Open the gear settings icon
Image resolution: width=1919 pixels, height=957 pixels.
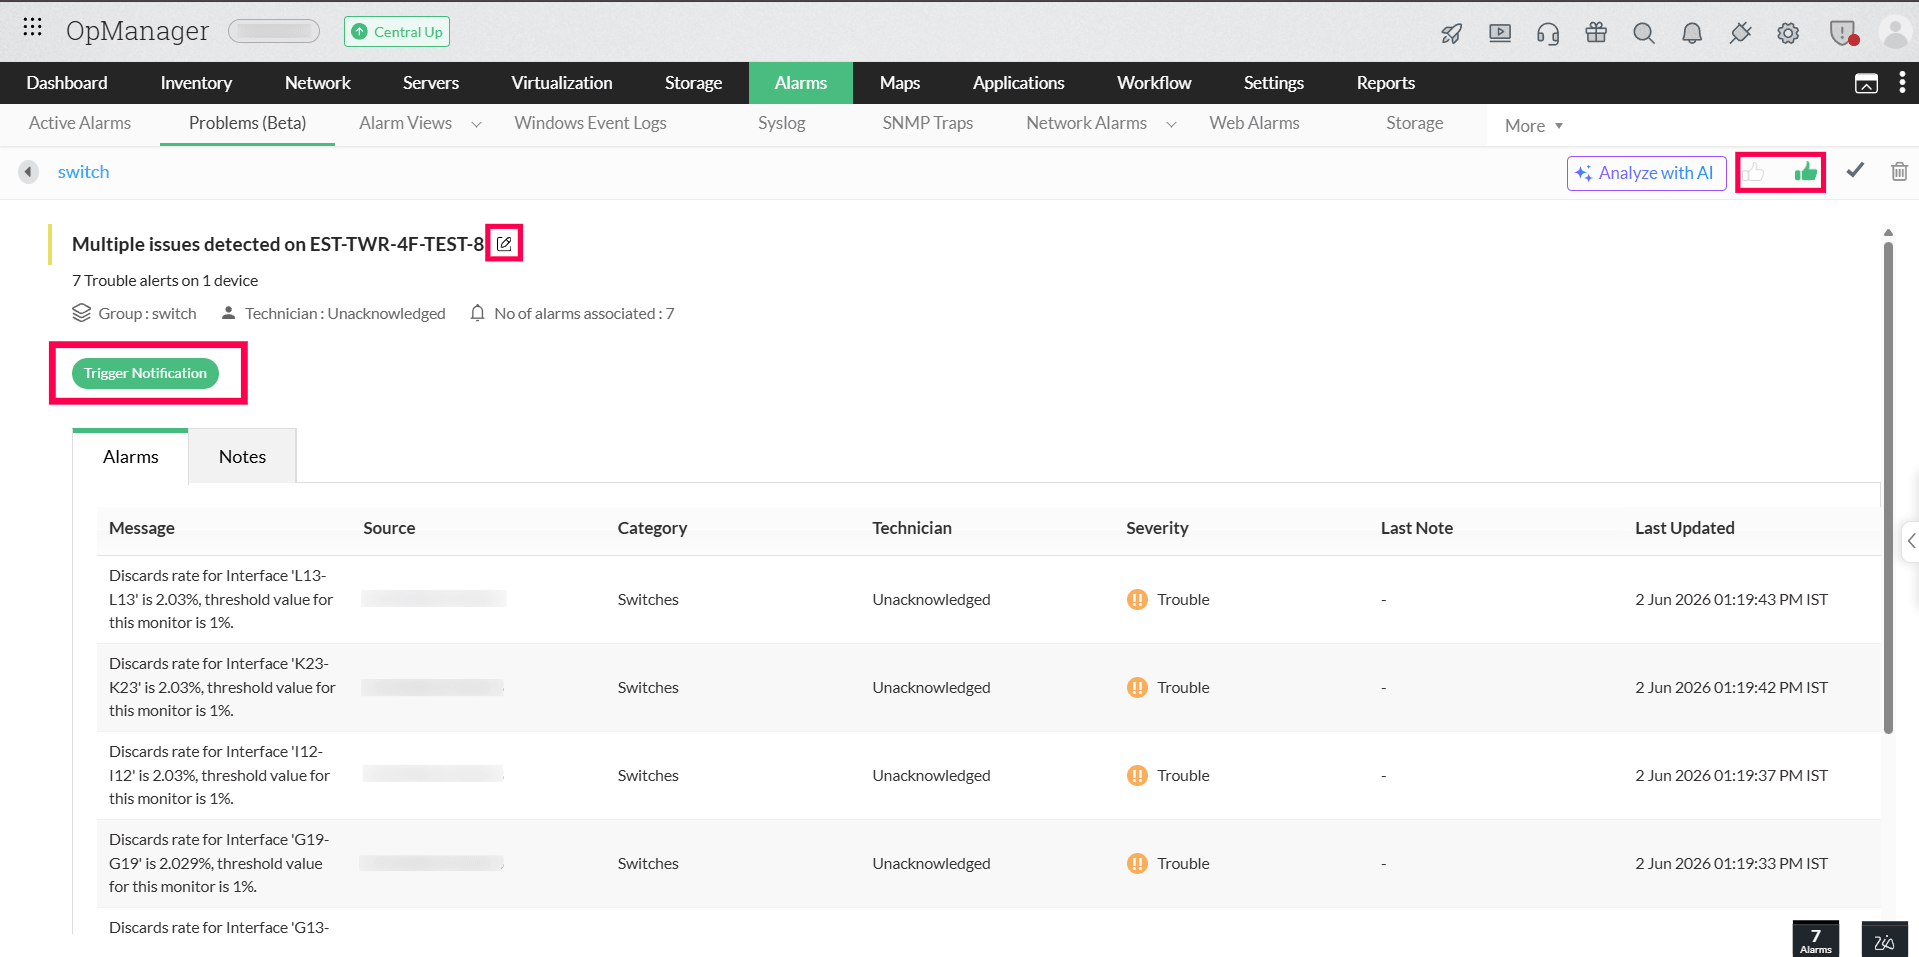tap(1788, 33)
